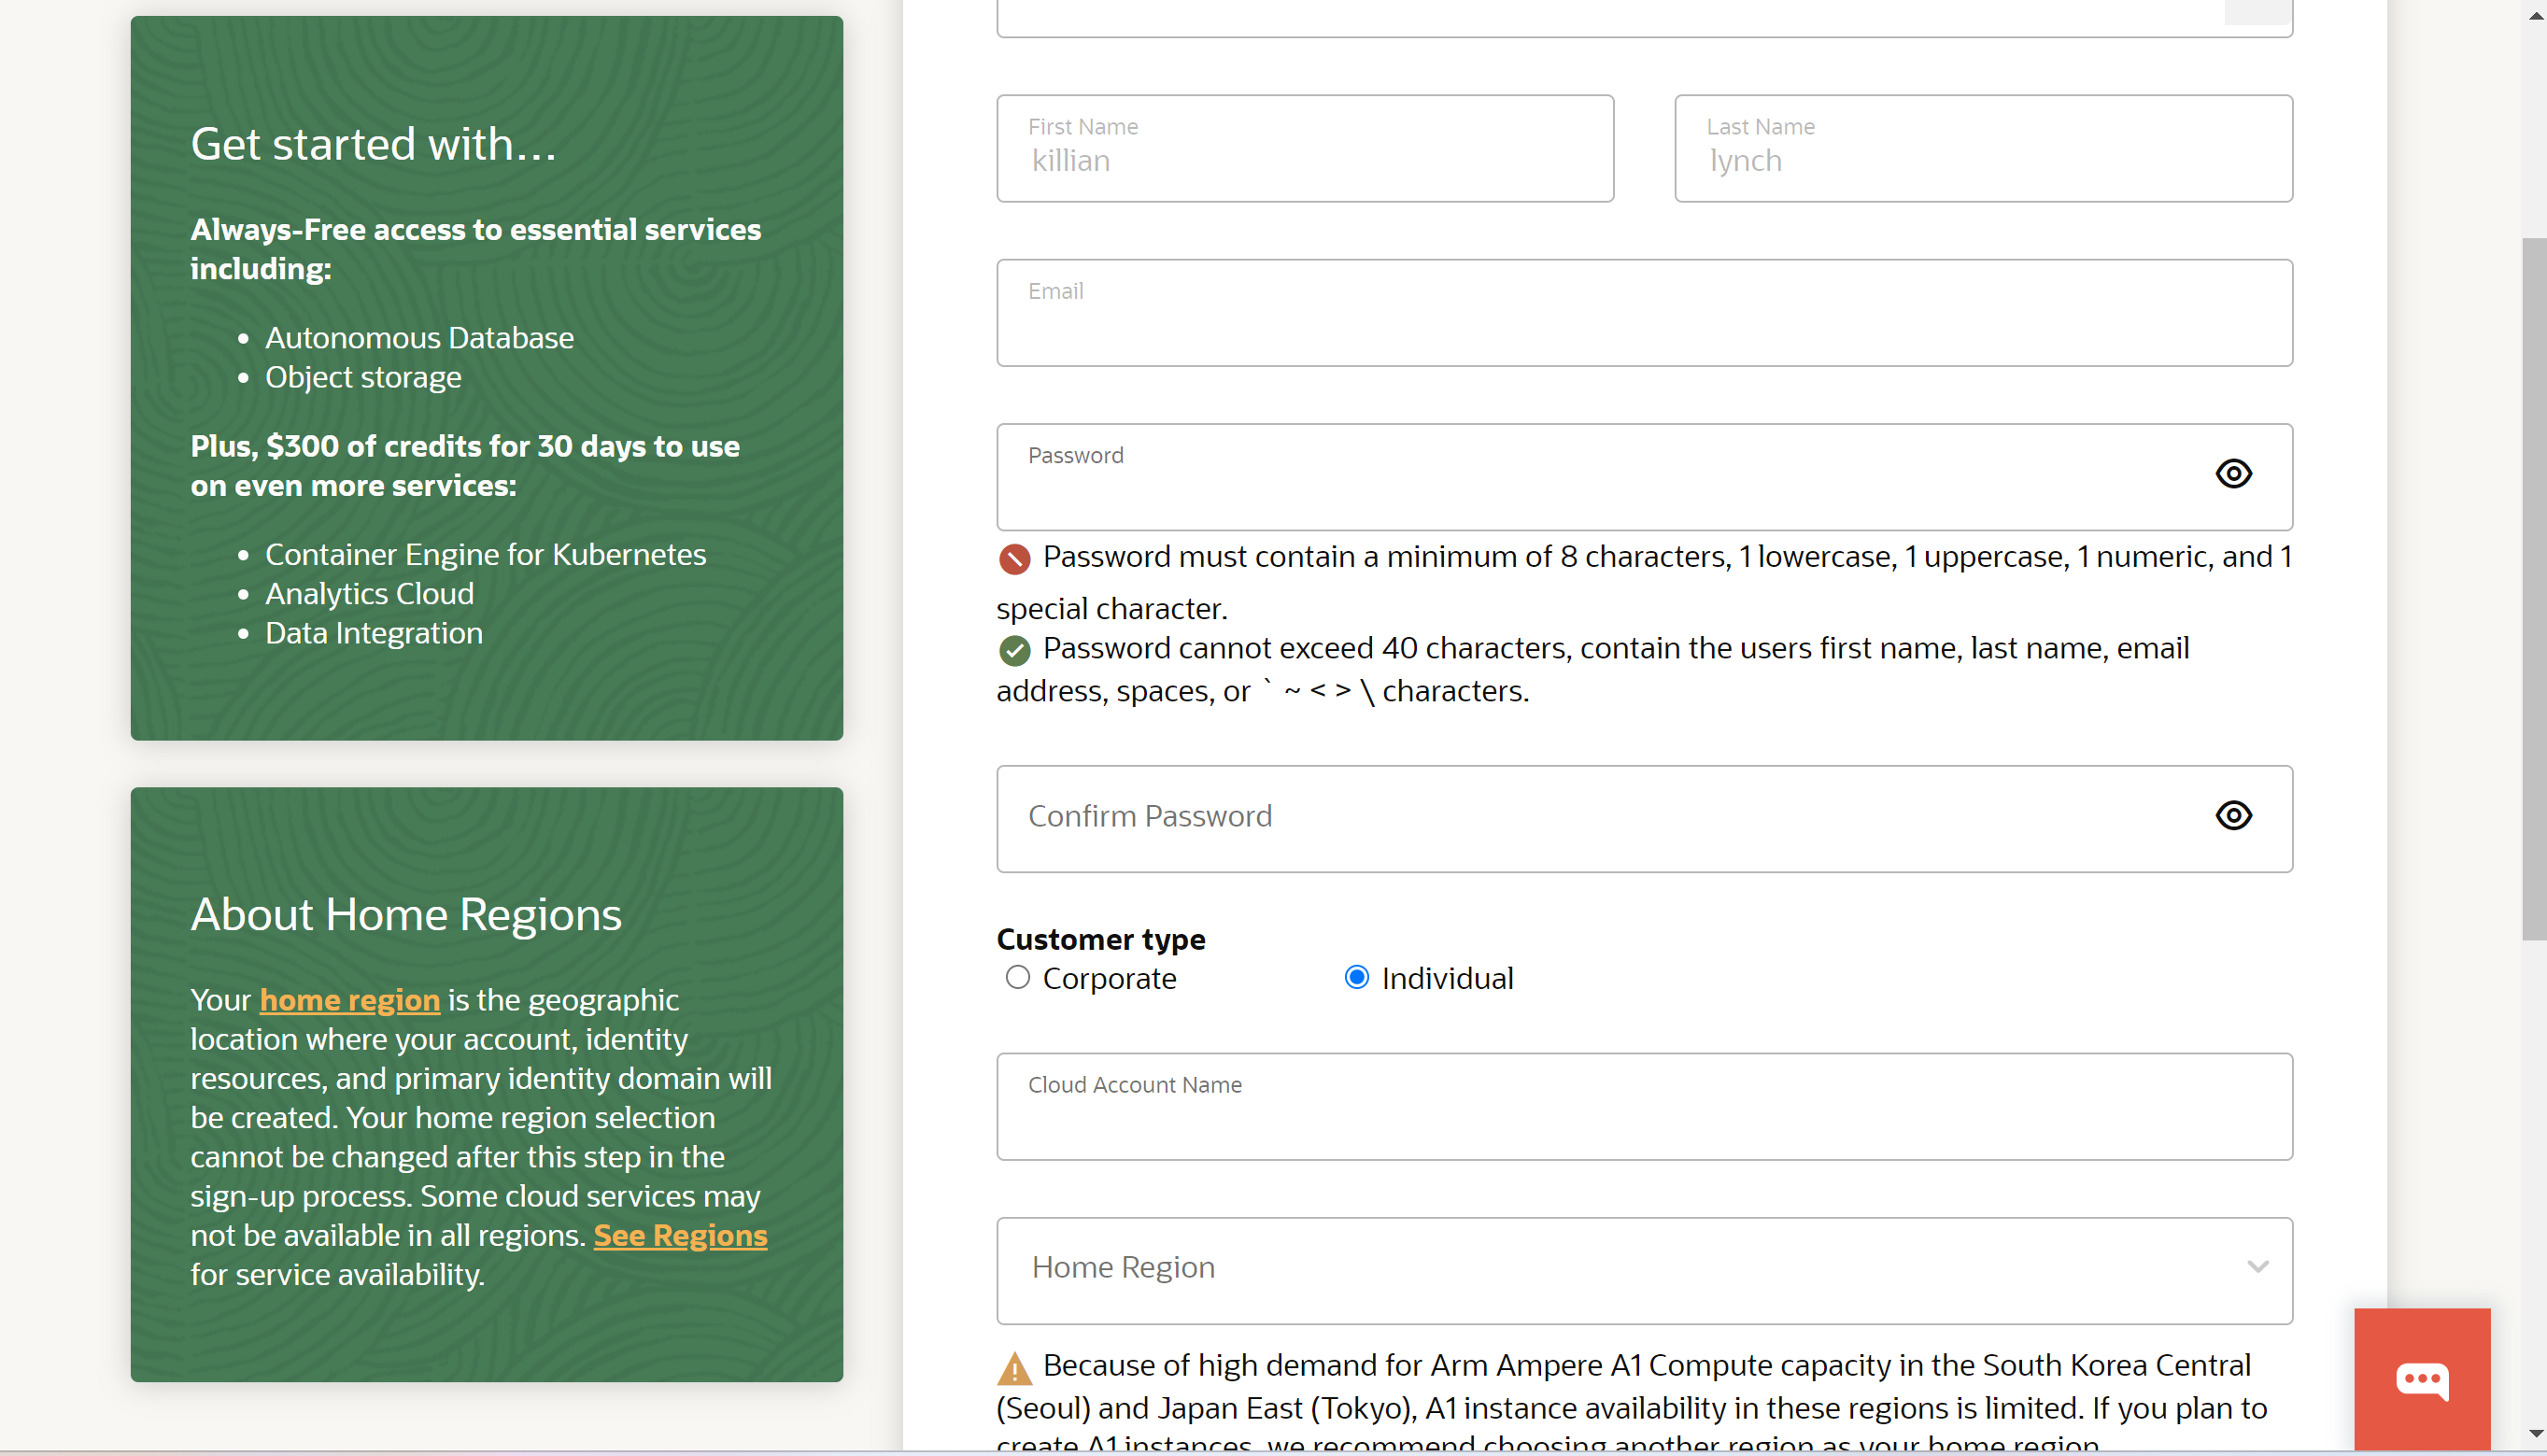The image size is (2547, 1456).
Task: Click the 'cannot exceed 40 characters' rule text
Action: [x=1593, y=669]
